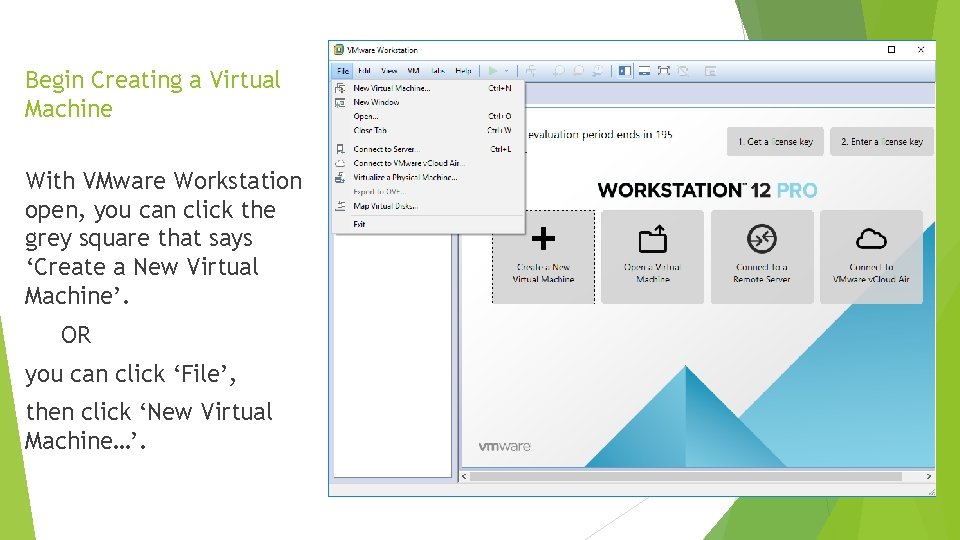Click the '1. Get a license key' button
This screenshot has height=540, width=960.
[775, 141]
